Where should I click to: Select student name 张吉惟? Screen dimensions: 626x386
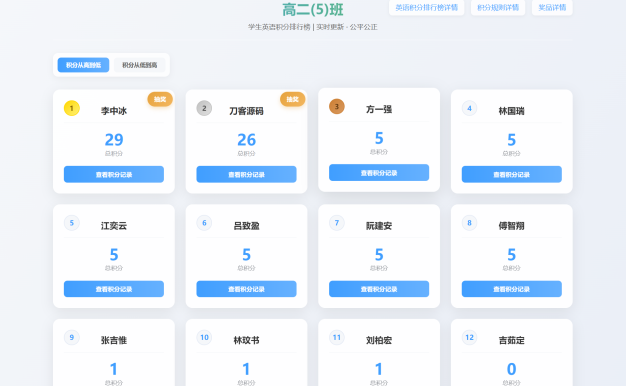114,340
